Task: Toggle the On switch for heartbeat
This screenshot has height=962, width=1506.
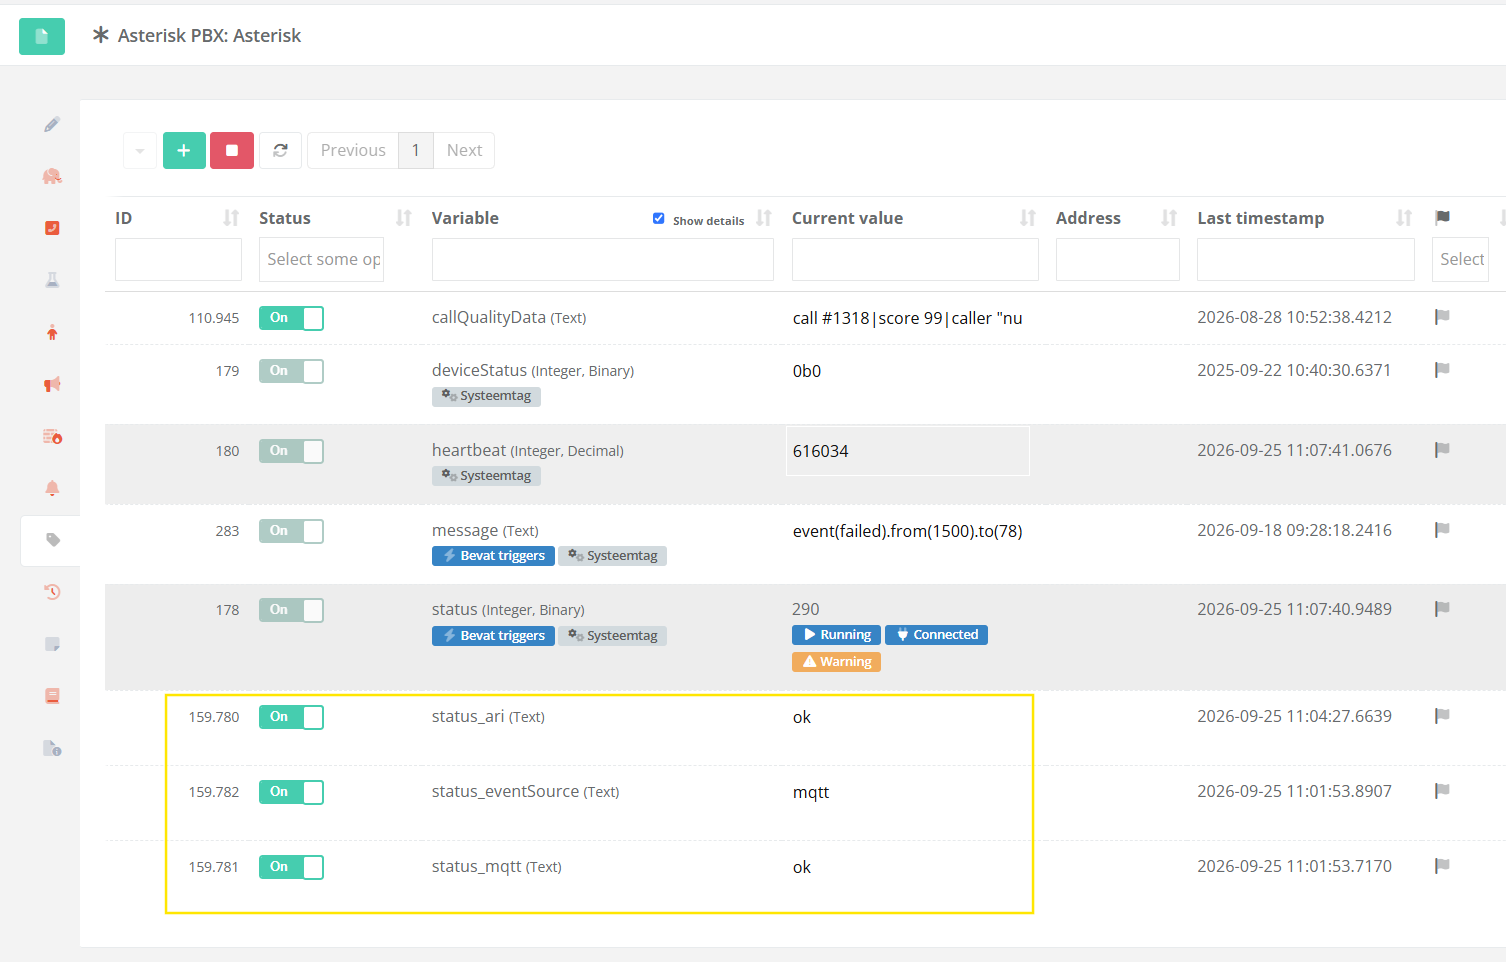Action: [x=291, y=451]
